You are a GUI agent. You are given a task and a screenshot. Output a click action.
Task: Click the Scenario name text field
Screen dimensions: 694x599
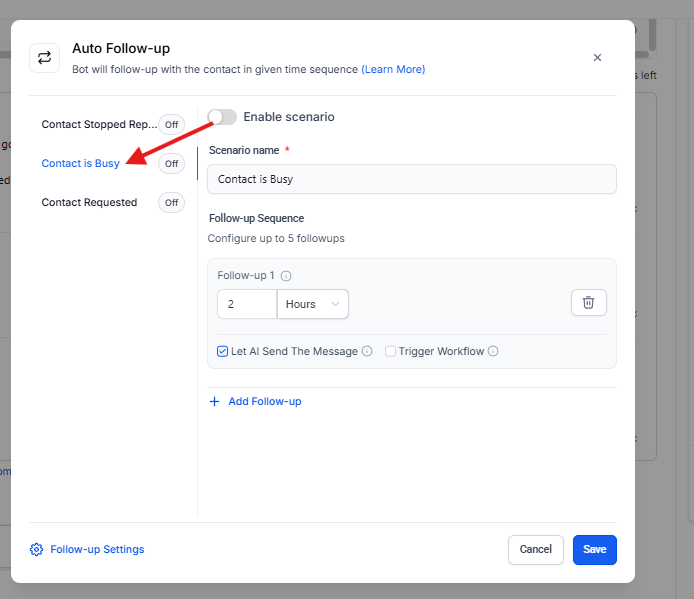(x=411, y=179)
